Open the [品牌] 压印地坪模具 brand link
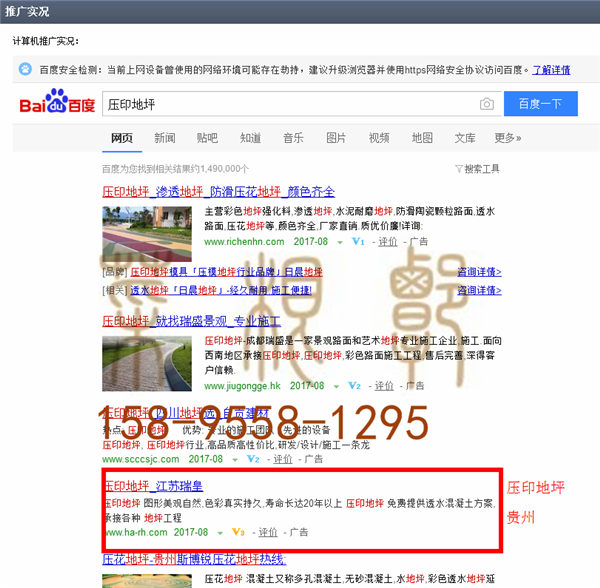Screen dimensions: 600x588 227,272
